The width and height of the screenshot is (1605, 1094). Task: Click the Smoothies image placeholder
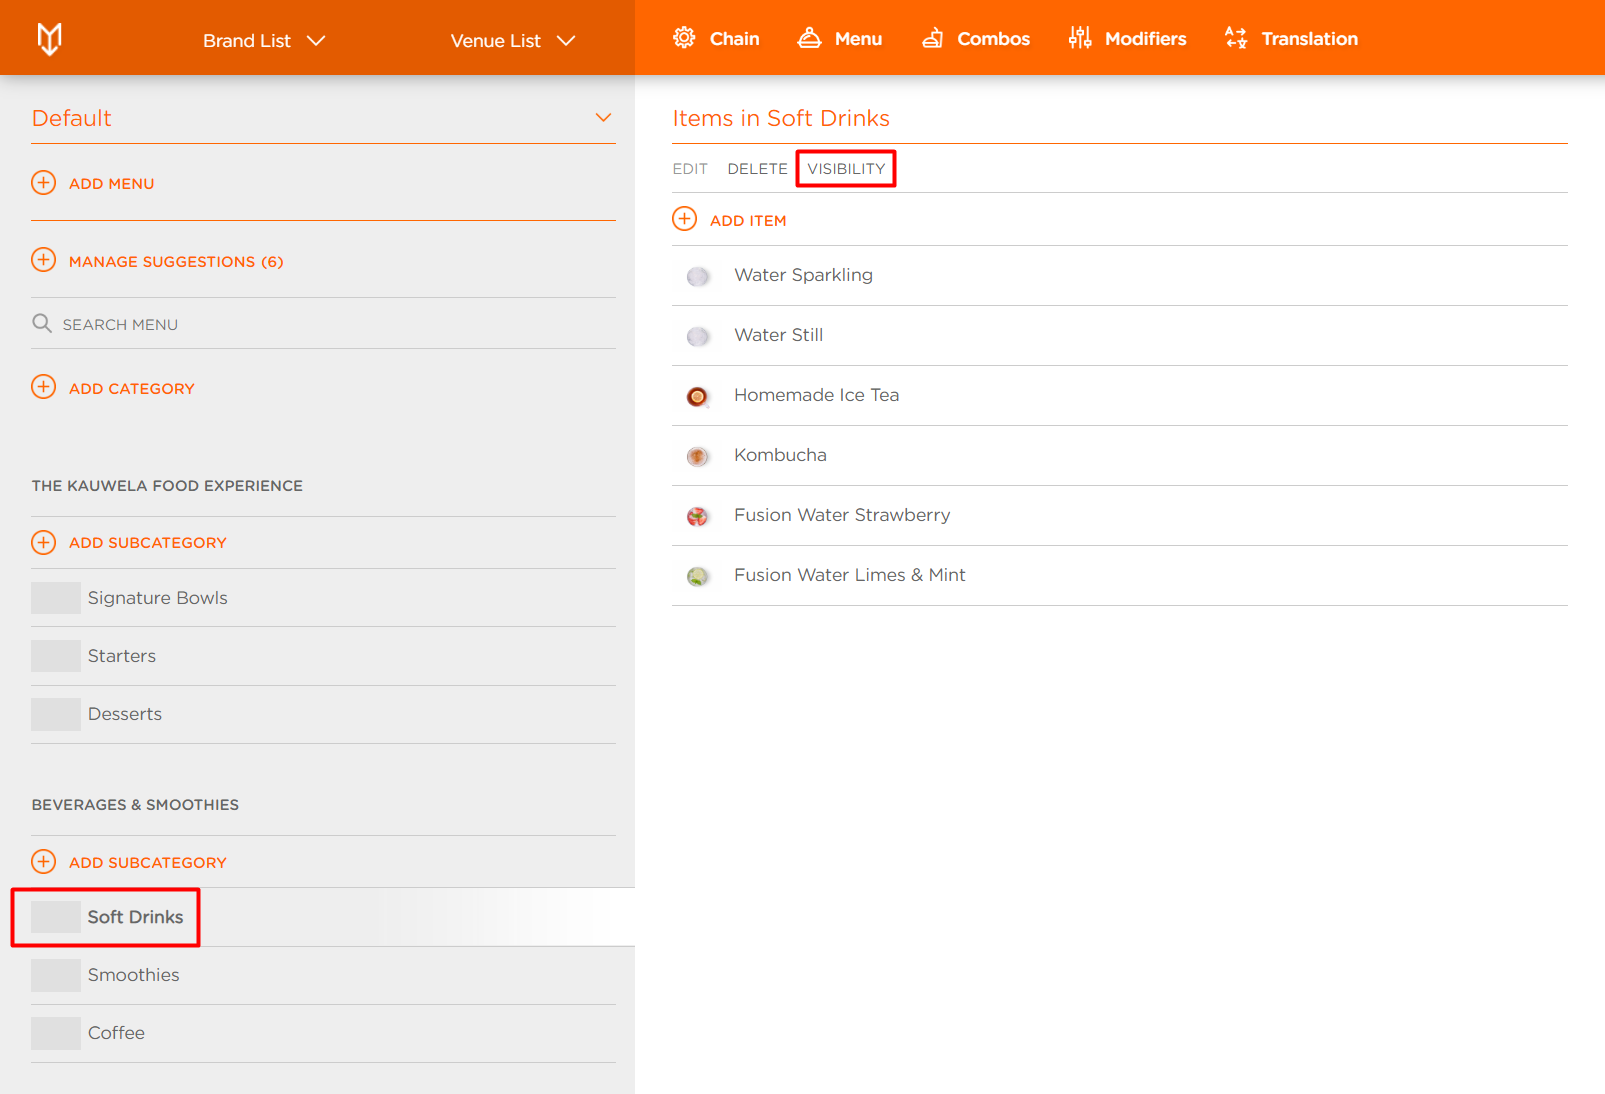point(56,975)
